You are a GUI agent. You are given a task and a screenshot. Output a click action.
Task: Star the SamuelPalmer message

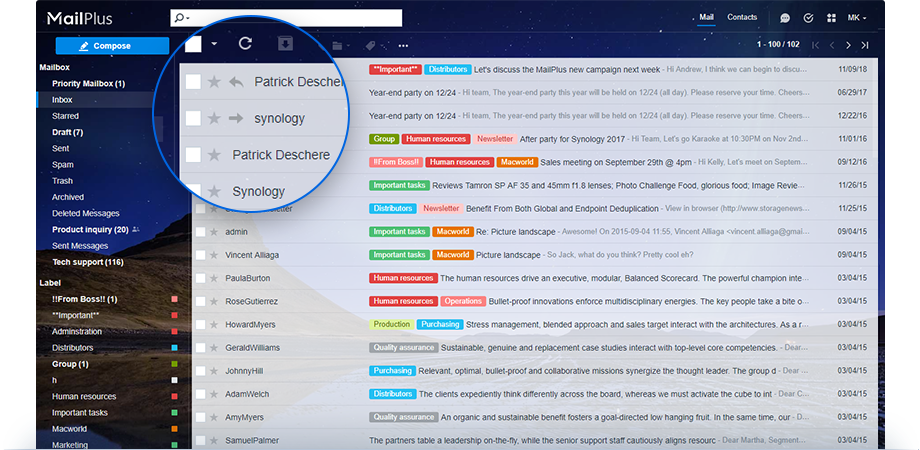214,440
